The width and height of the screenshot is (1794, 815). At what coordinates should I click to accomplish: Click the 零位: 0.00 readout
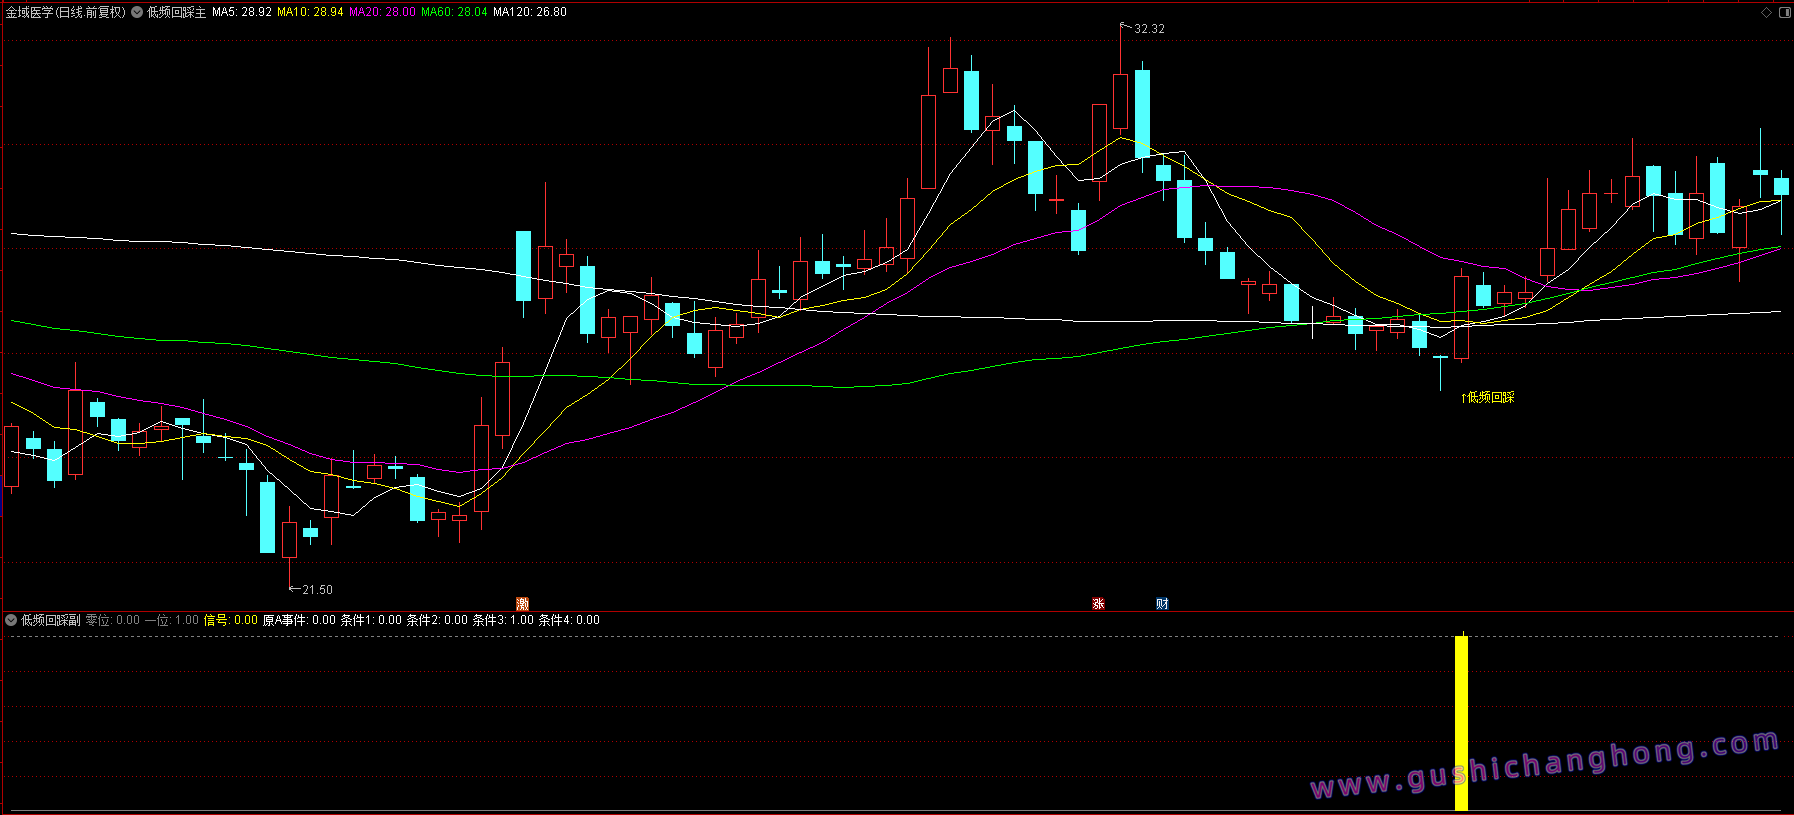(113, 620)
